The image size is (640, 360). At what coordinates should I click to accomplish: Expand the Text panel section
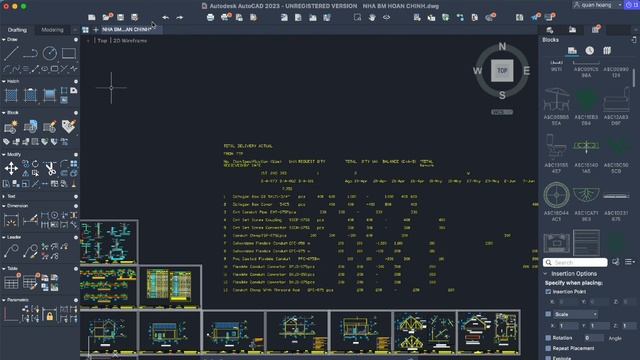pos(4,196)
